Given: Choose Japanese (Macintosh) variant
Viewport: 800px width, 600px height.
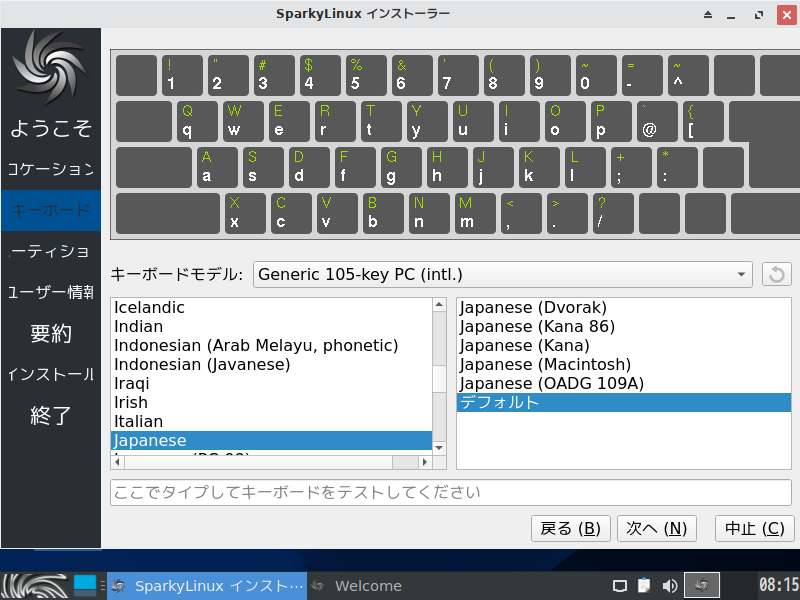Looking at the screenshot, I should [623, 364].
